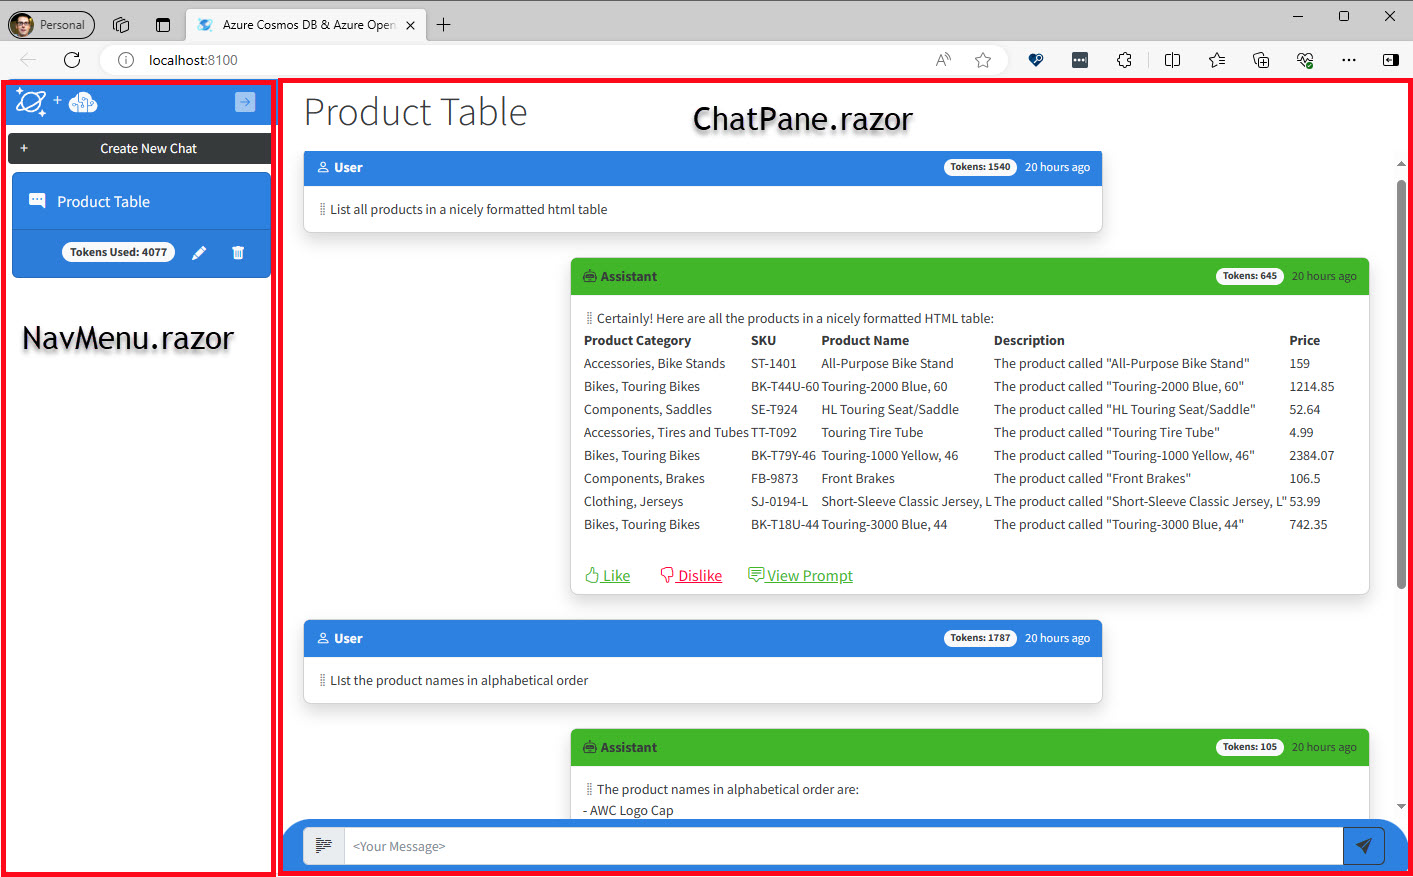Dislike the HTML table assistant response

coord(691,575)
